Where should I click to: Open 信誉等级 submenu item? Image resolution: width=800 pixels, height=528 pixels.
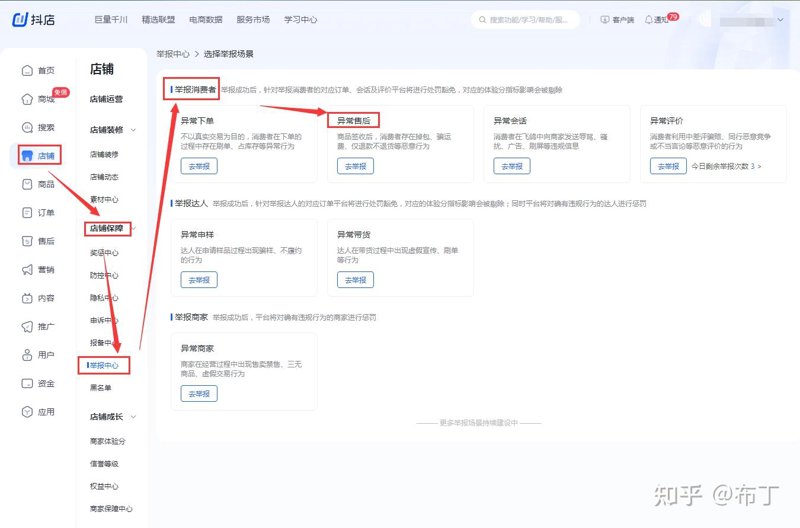(104, 464)
